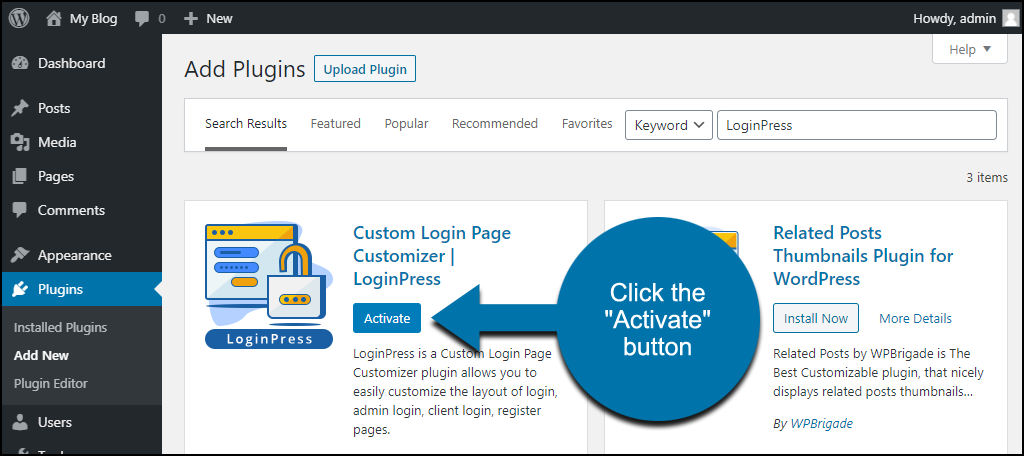Open the WPBrigade author link
The width and height of the screenshot is (1024, 456).
pyautogui.click(x=822, y=423)
